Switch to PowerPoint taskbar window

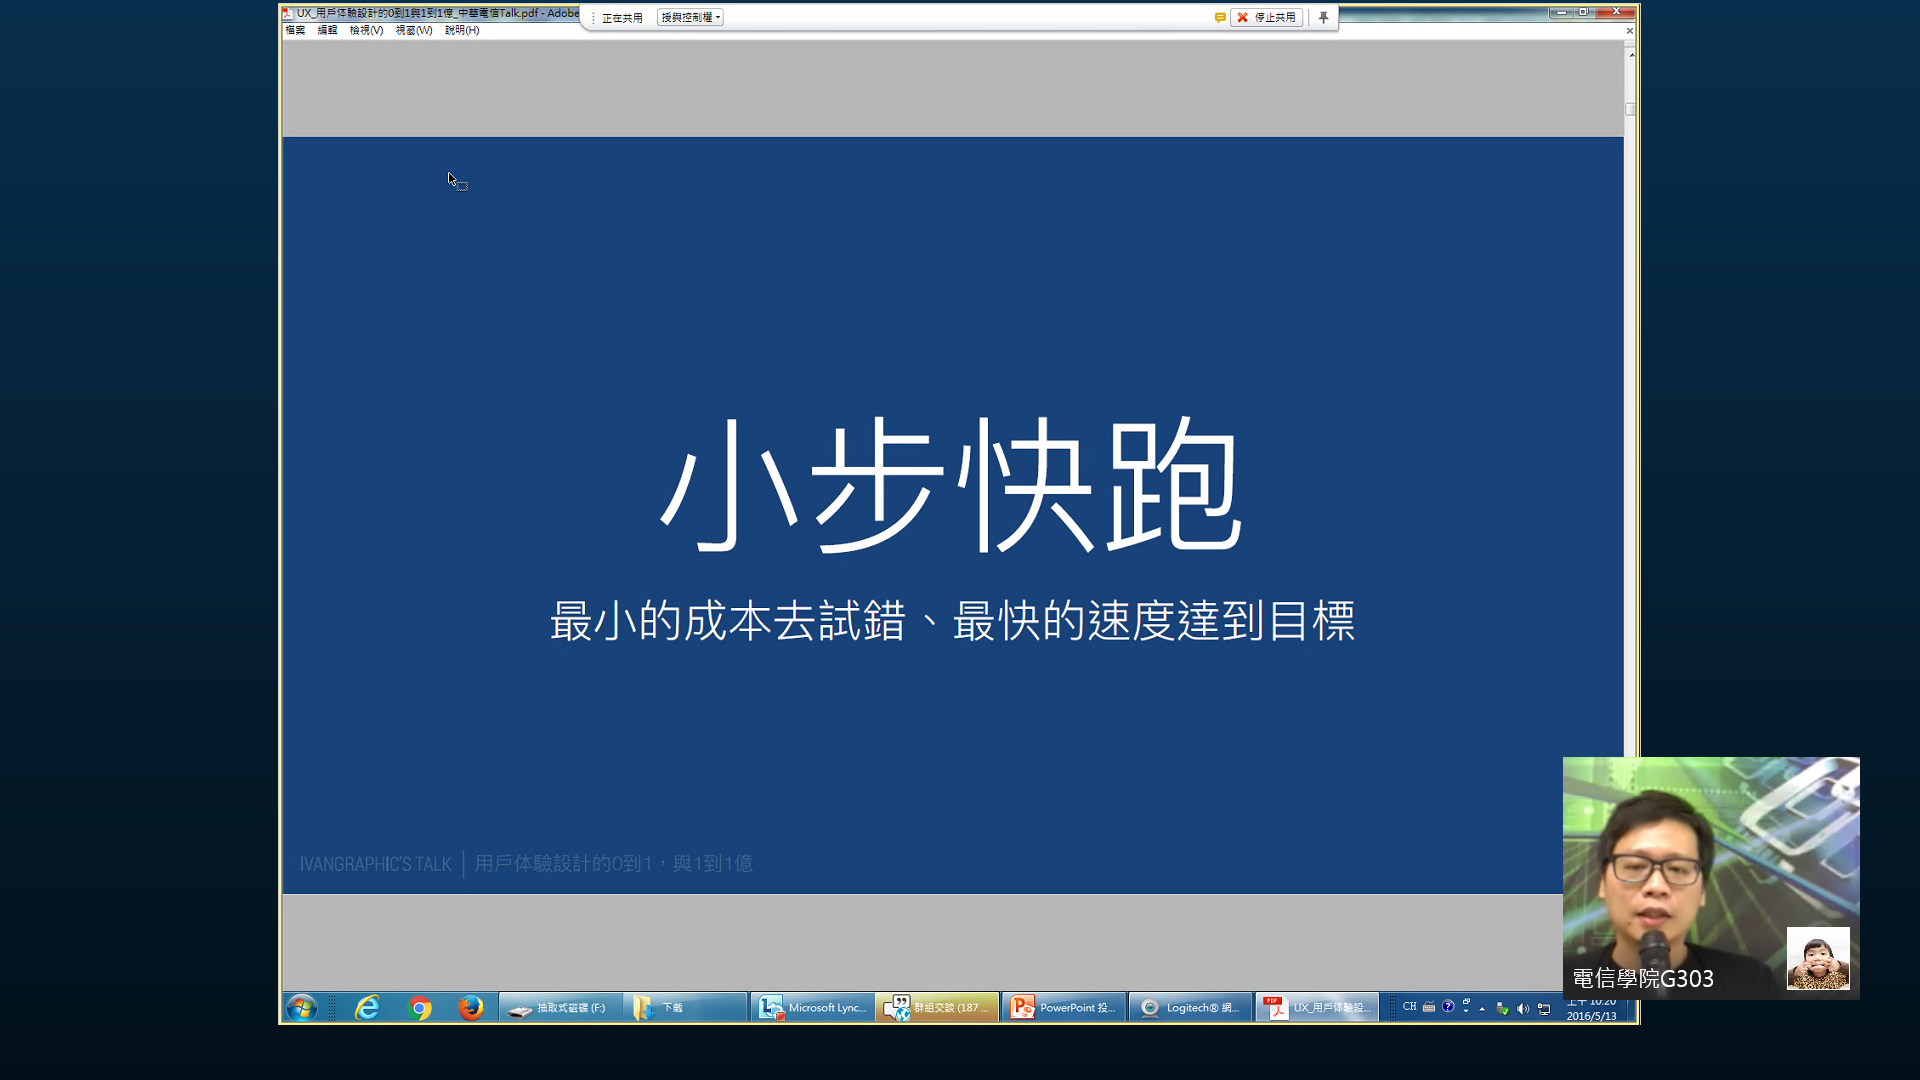1063,1007
